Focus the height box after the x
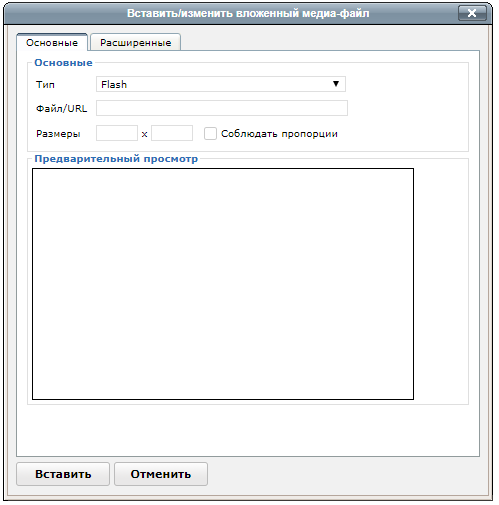Screen dimensions: 499x505 pyautogui.click(x=172, y=133)
